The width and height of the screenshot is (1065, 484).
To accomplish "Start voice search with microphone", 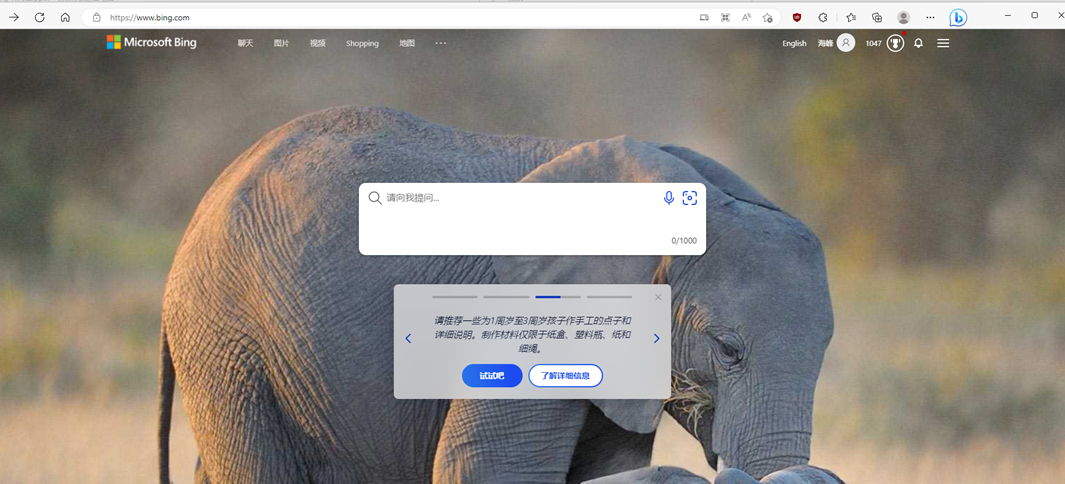I will tap(669, 198).
